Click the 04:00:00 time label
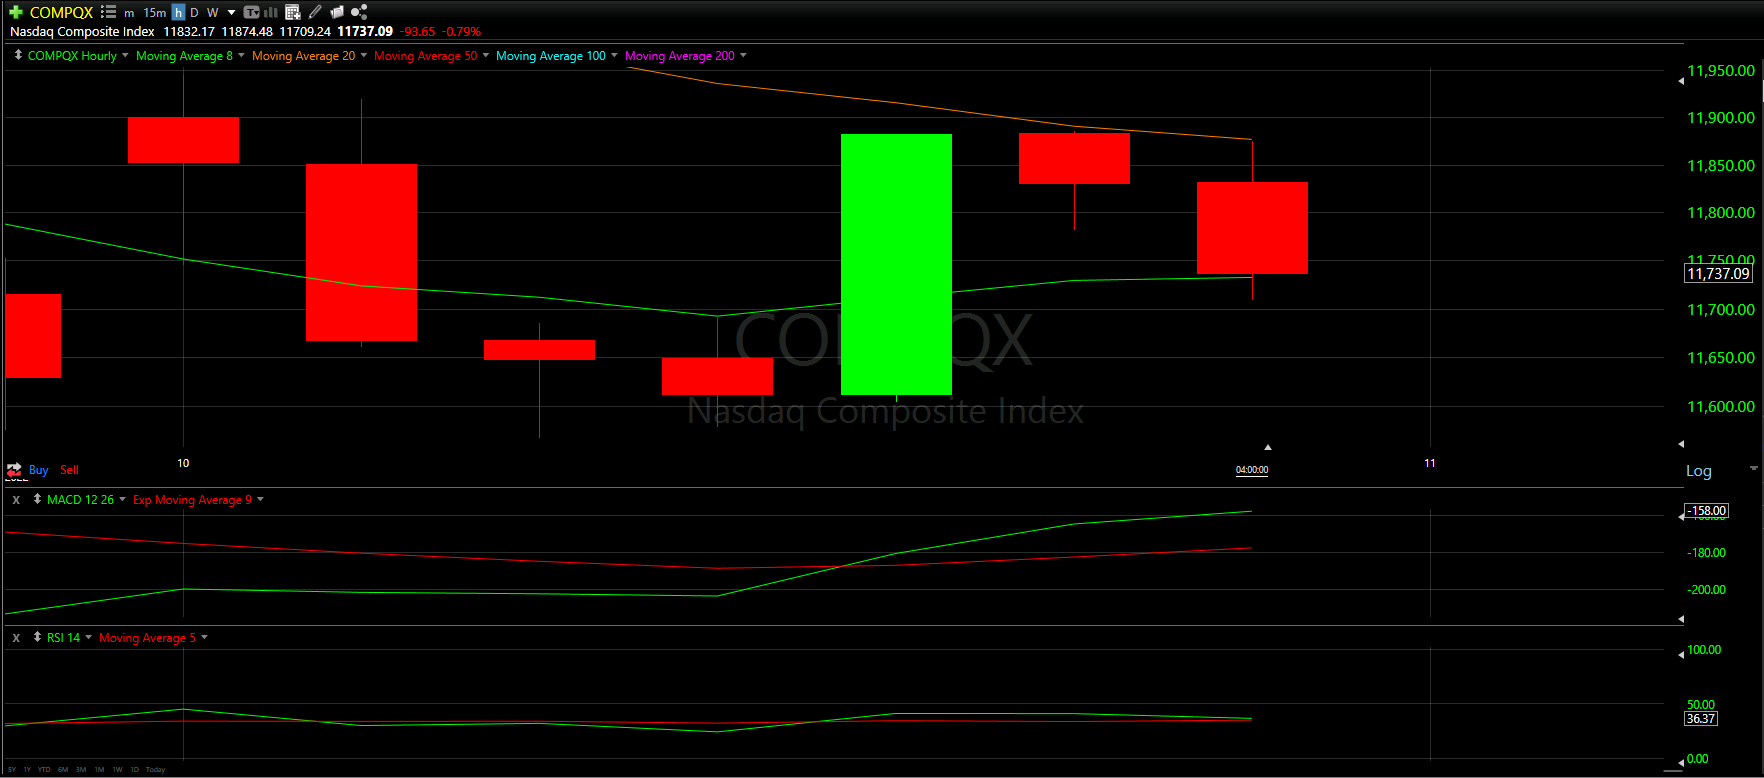Viewport: 1764px width, 778px height. [x=1252, y=470]
